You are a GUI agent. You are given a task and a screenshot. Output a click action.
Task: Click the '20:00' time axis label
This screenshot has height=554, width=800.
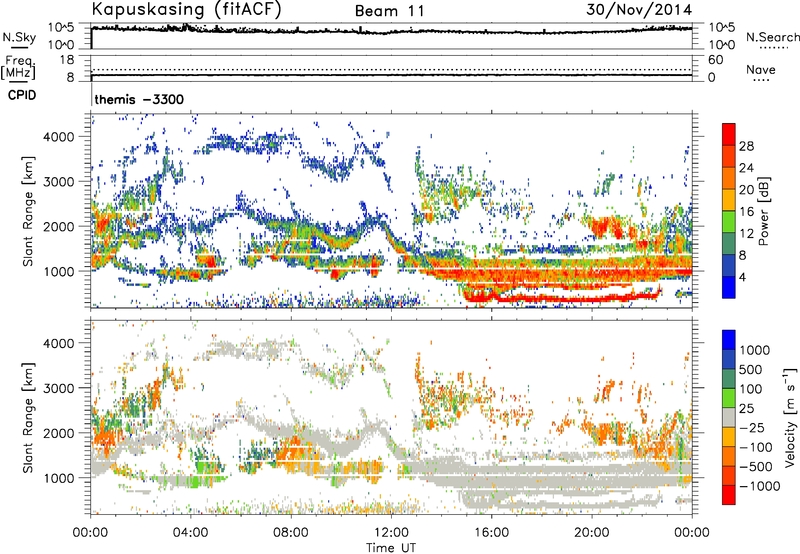pos(592,533)
